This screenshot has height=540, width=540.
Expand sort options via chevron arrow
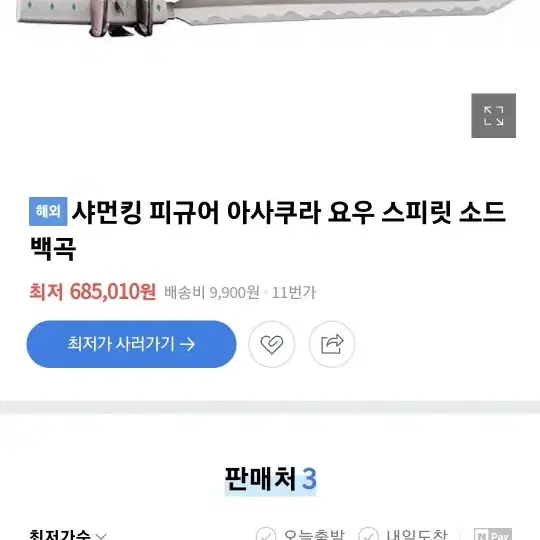[101, 536]
